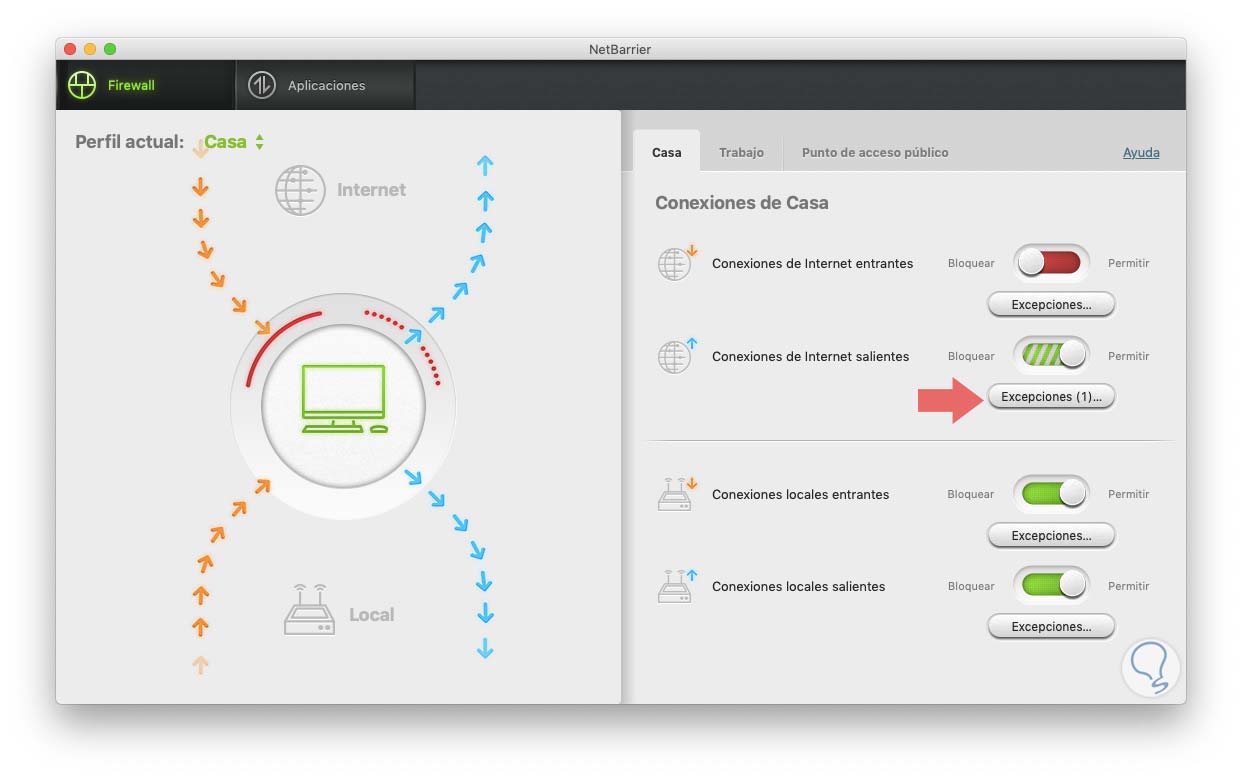Click Bloquear label for locales entrantes
1242x778 pixels.
(x=971, y=494)
